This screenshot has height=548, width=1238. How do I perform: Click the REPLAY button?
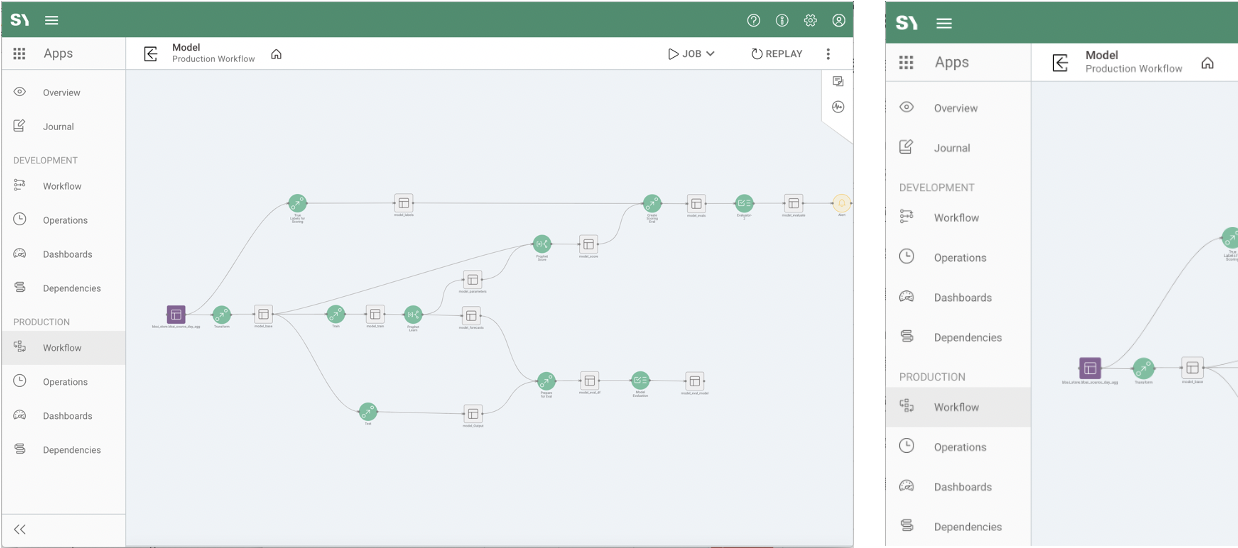point(777,54)
